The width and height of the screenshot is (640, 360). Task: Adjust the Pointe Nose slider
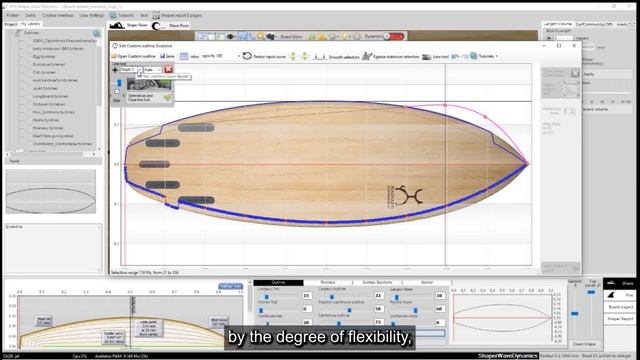(x=415, y=310)
